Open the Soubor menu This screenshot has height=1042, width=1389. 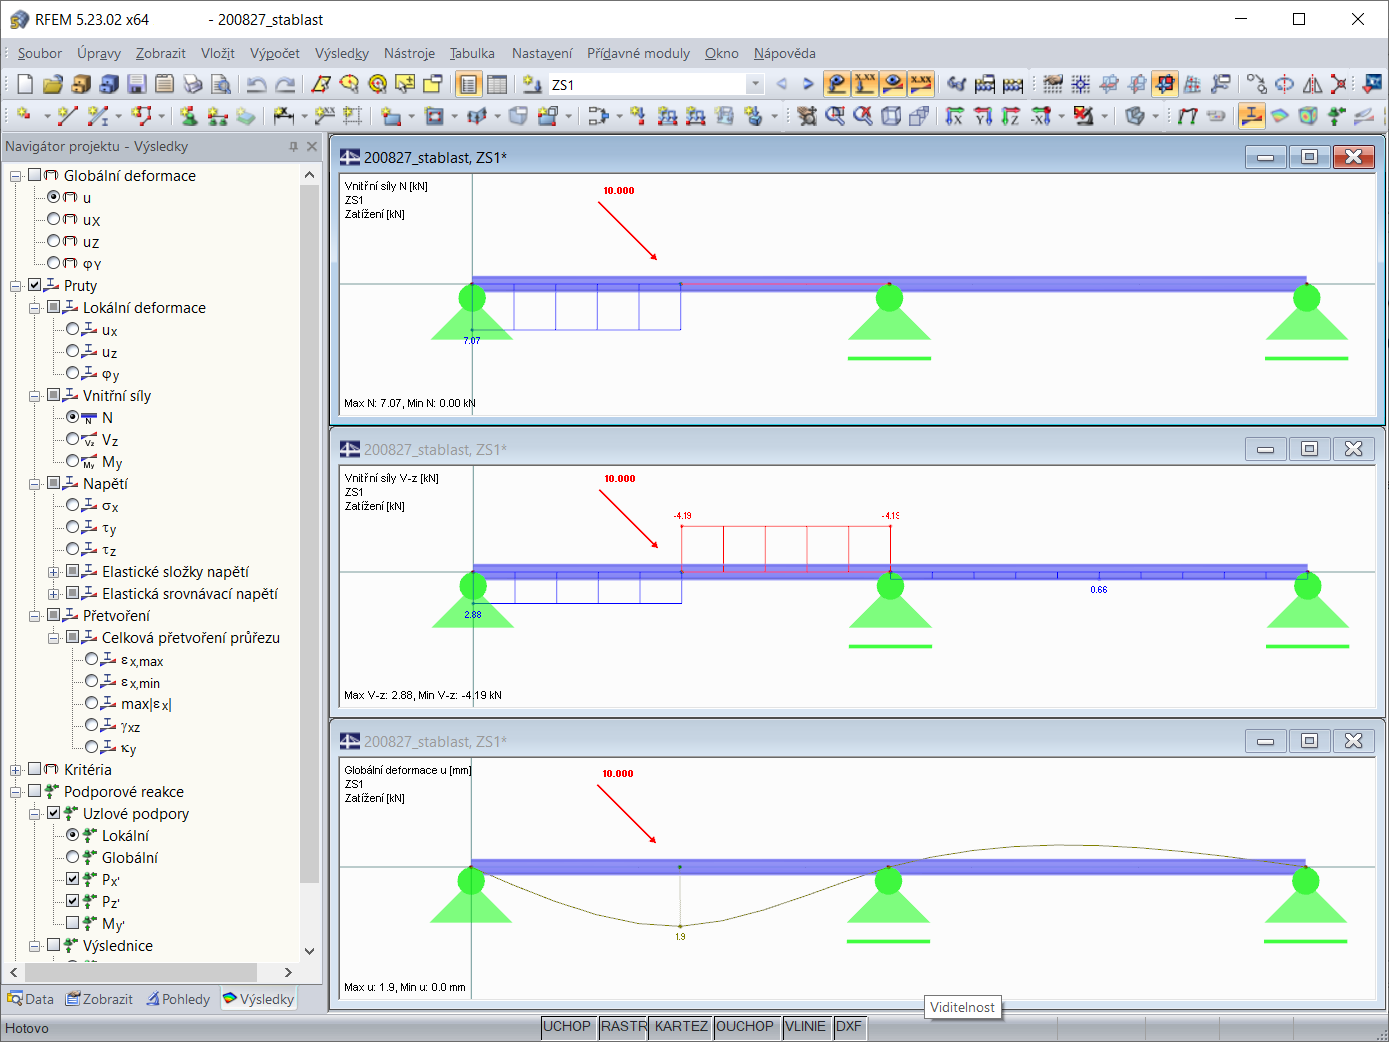coord(39,53)
